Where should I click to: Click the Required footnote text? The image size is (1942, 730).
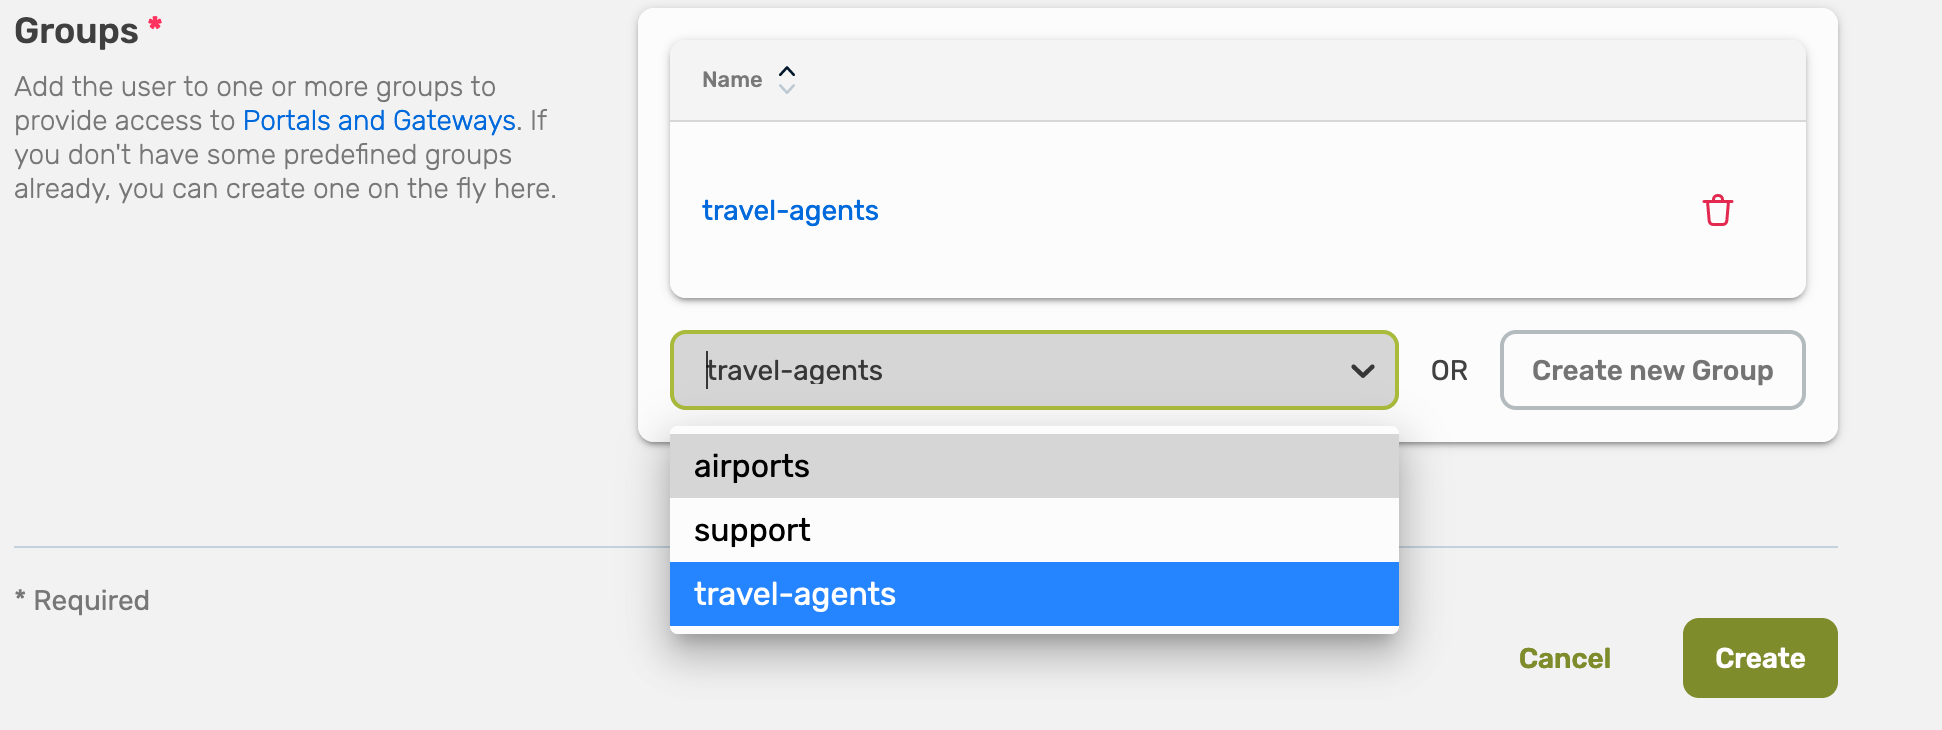click(x=91, y=600)
